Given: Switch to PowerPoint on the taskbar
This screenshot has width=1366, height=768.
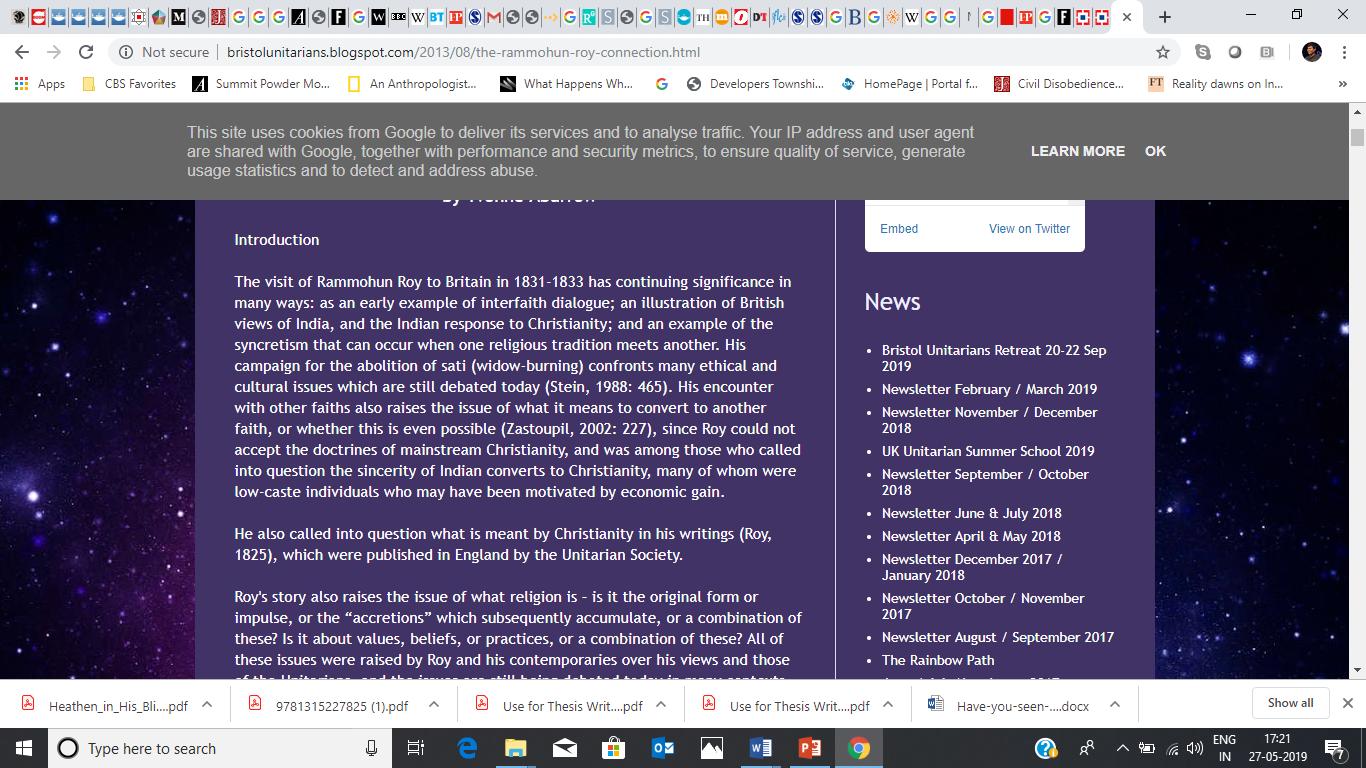Looking at the screenshot, I should coord(810,748).
